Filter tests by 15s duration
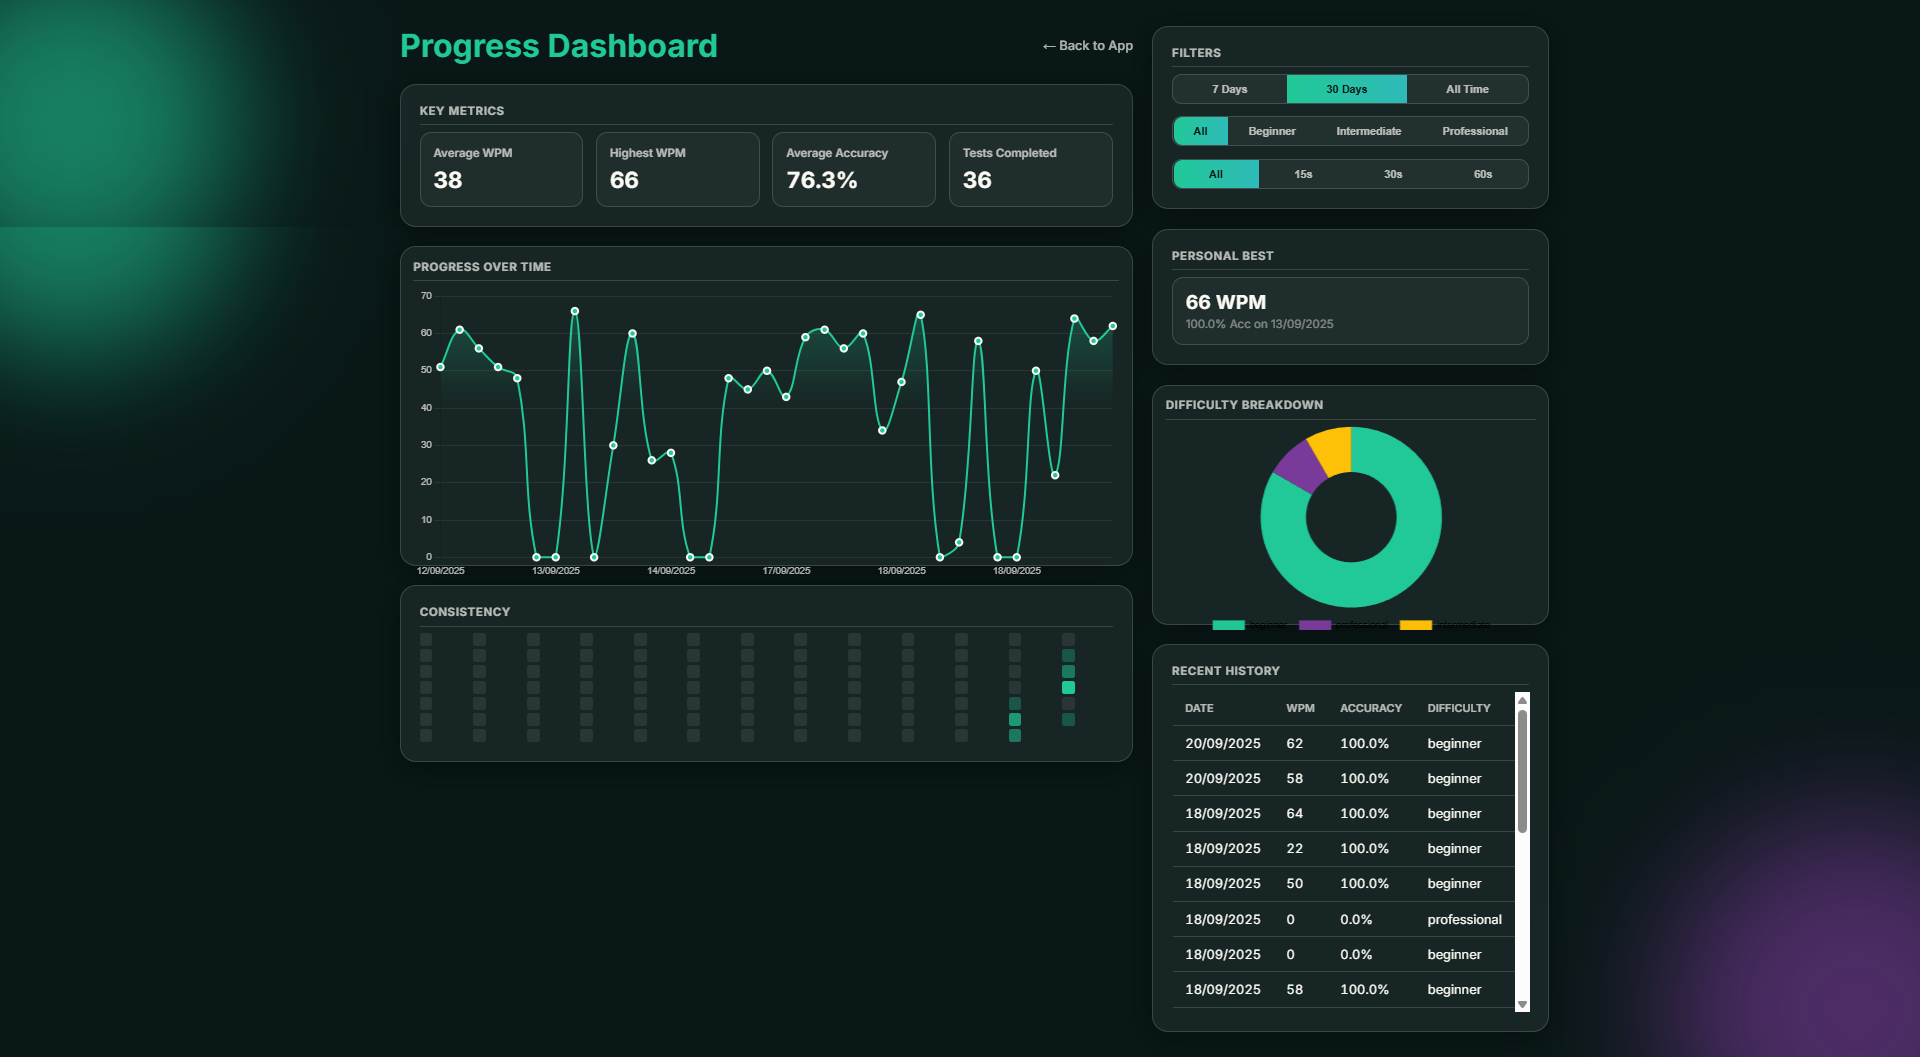The image size is (1920, 1057). pyautogui.click(x=1303, y=174)
